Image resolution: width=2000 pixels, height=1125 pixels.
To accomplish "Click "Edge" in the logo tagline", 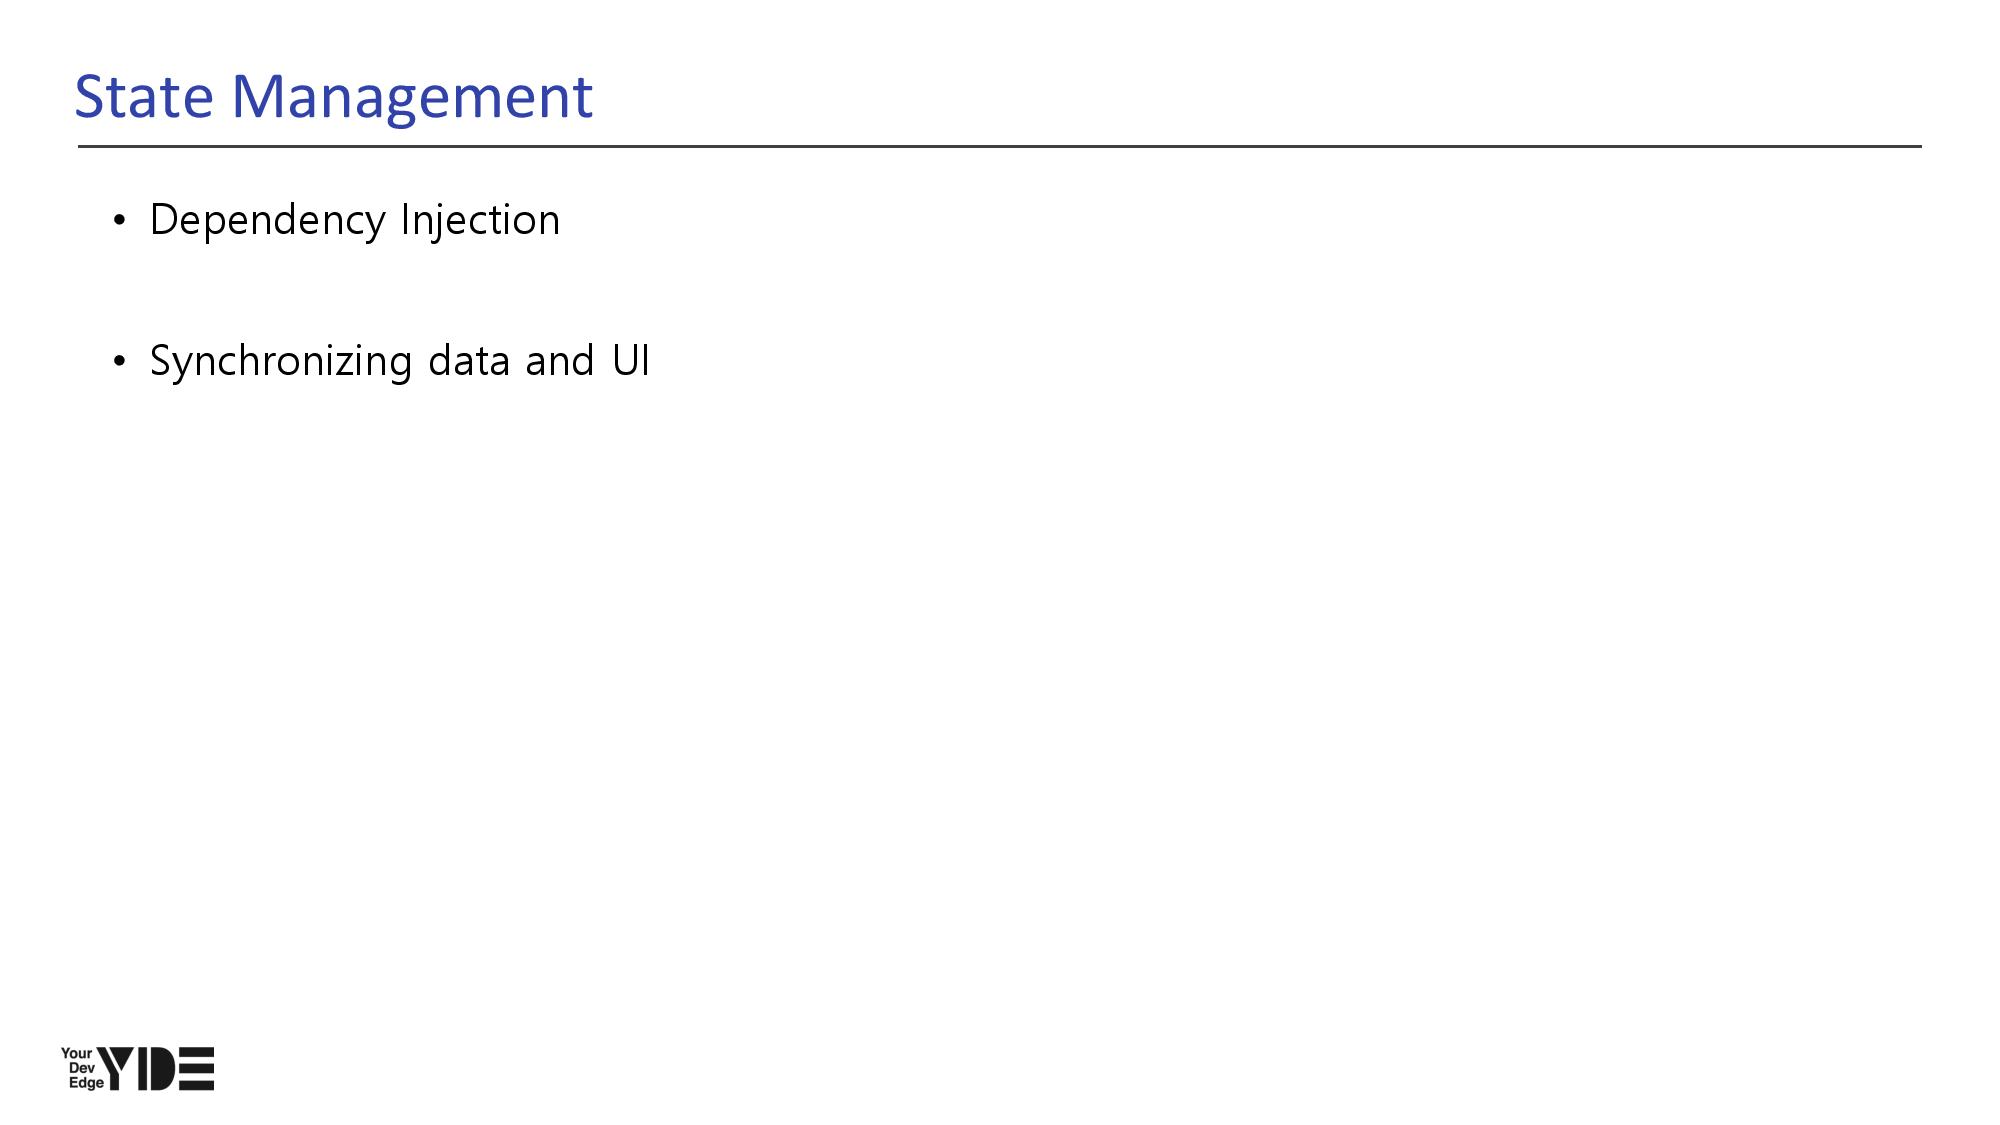I will tap(86, 1083).
